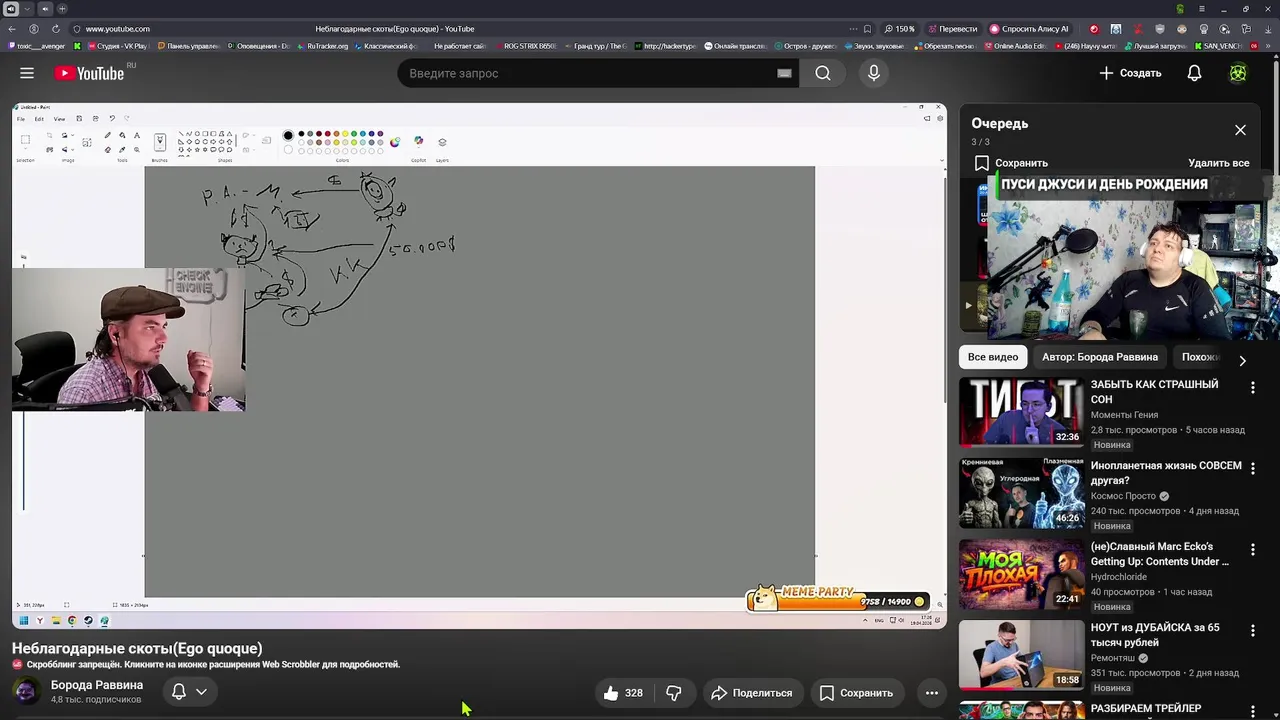Like the video with 328 likes
The height and width of the screenshot is (720, 1280).
click(x=622, y=693)
